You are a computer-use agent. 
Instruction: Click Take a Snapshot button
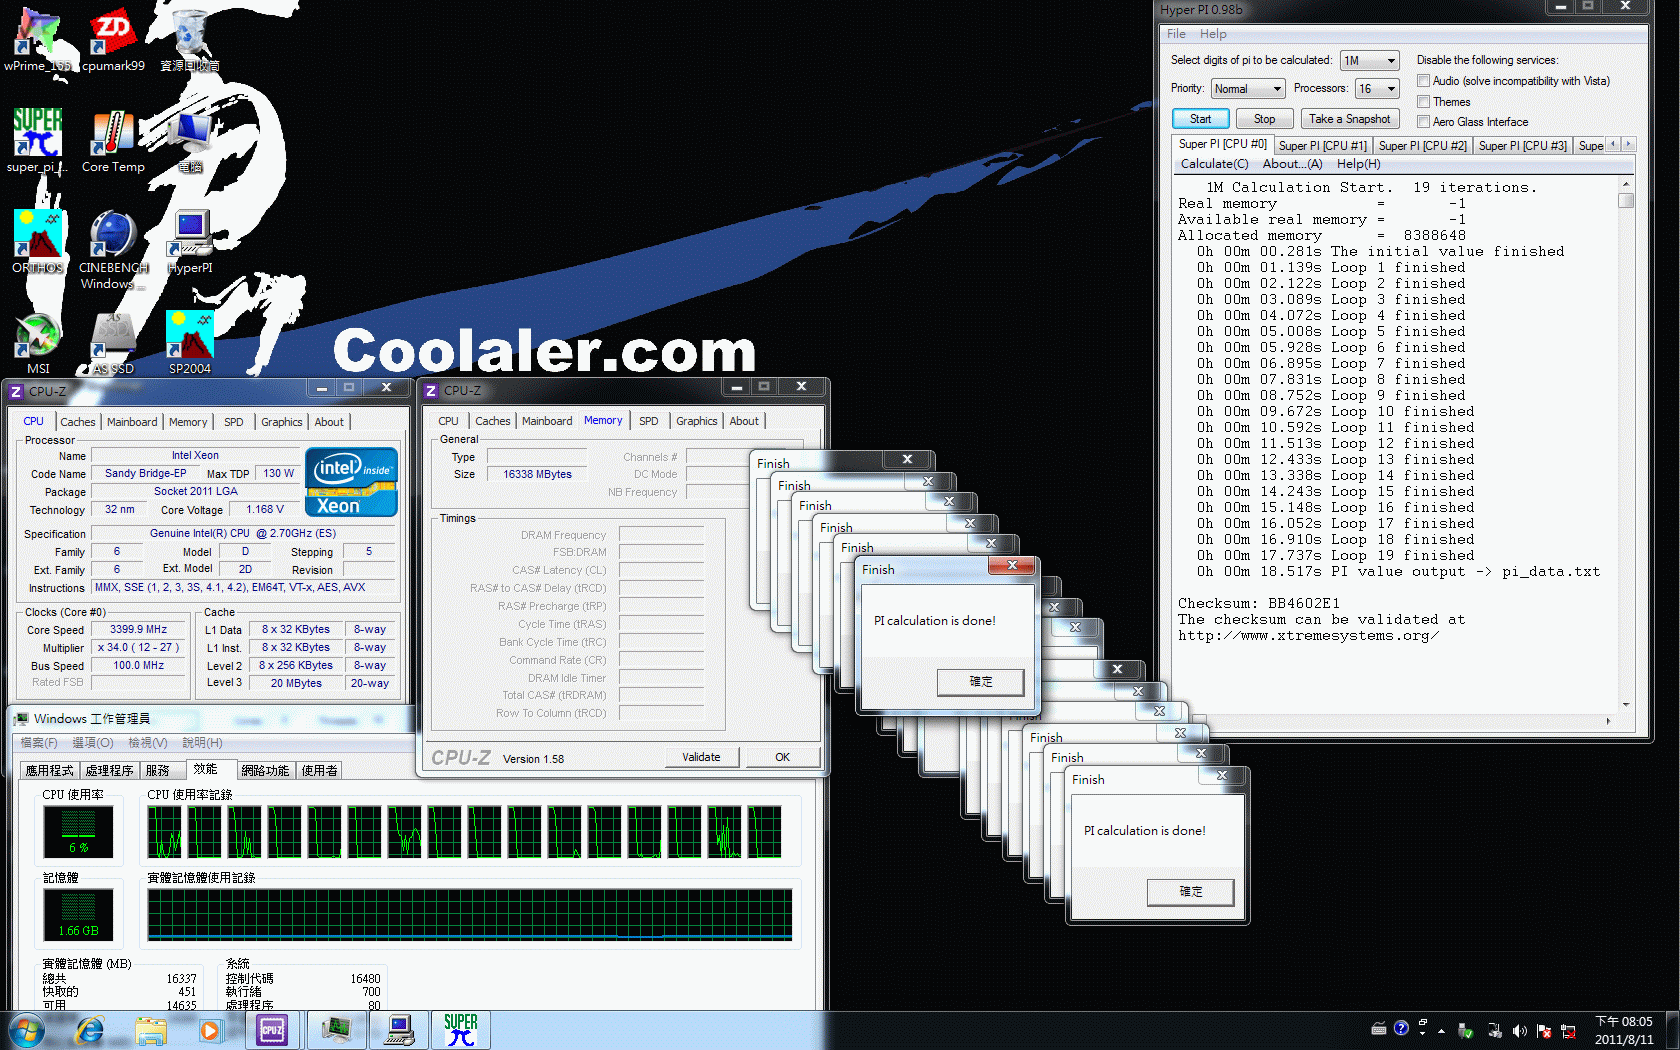click(x=1349, y=119)
